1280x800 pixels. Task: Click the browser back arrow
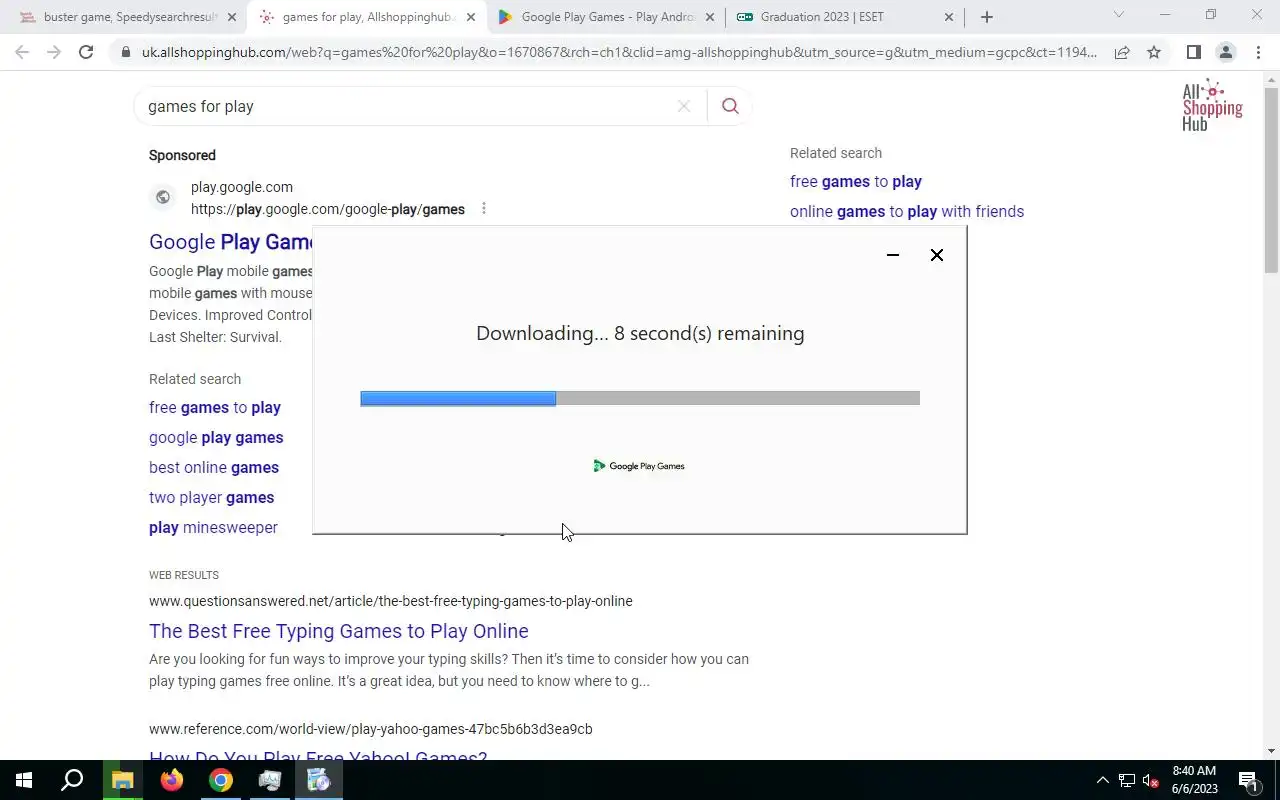click(x=22, y=52)
